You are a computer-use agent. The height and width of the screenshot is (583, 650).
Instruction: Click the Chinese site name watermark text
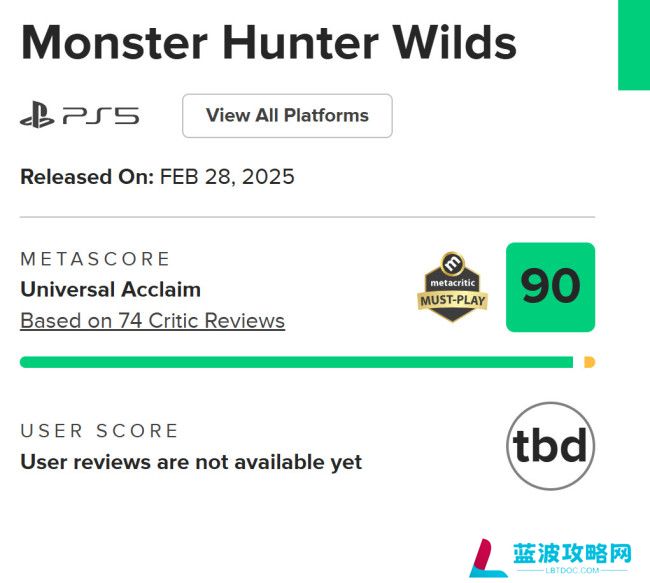tap(572, 554)
